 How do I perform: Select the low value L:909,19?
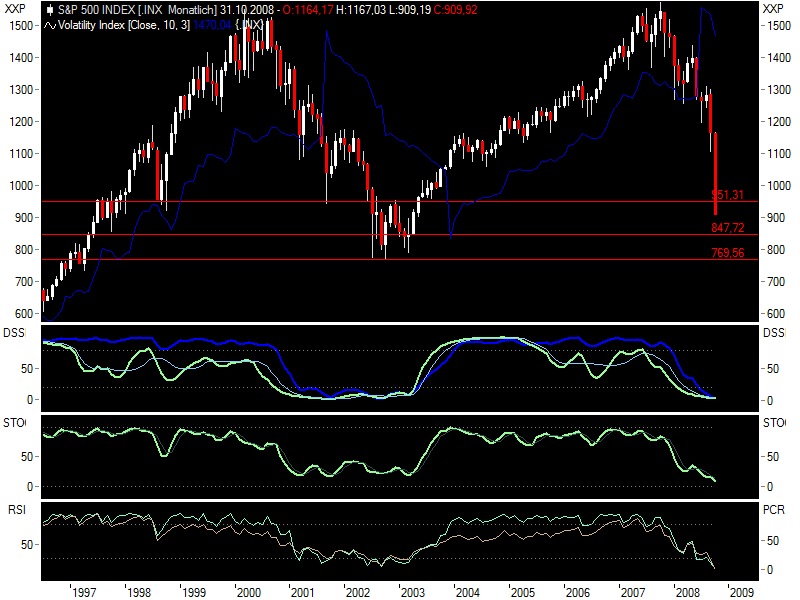tap(410, 10)
